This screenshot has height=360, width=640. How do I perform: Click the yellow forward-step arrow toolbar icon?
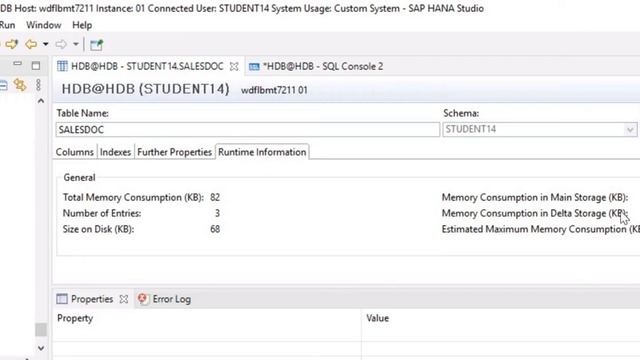(11, 44)
